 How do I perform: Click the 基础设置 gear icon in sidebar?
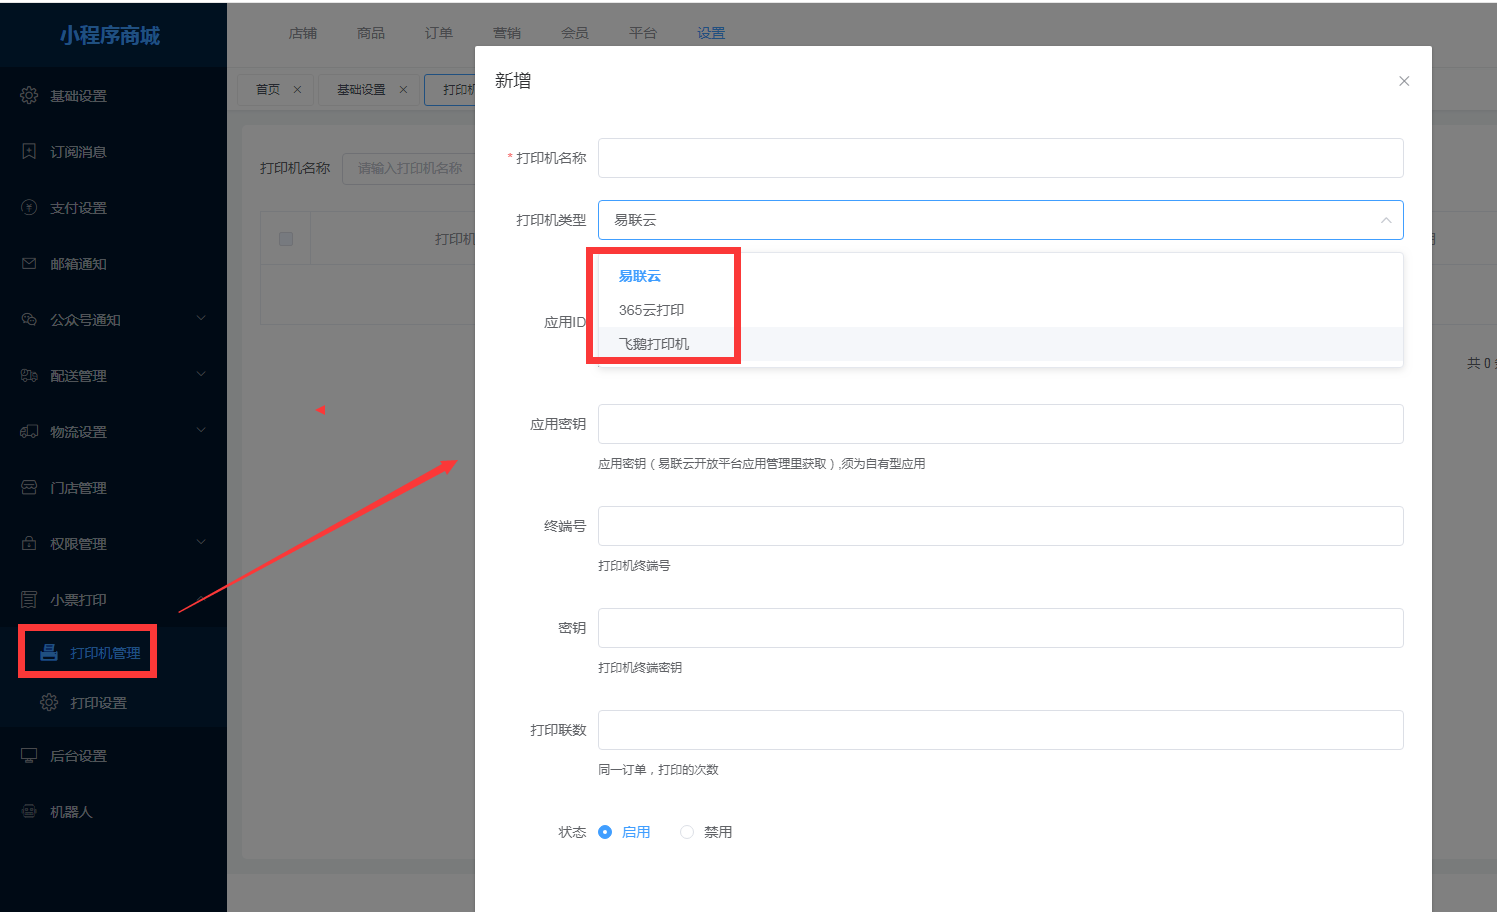point(29,95)
